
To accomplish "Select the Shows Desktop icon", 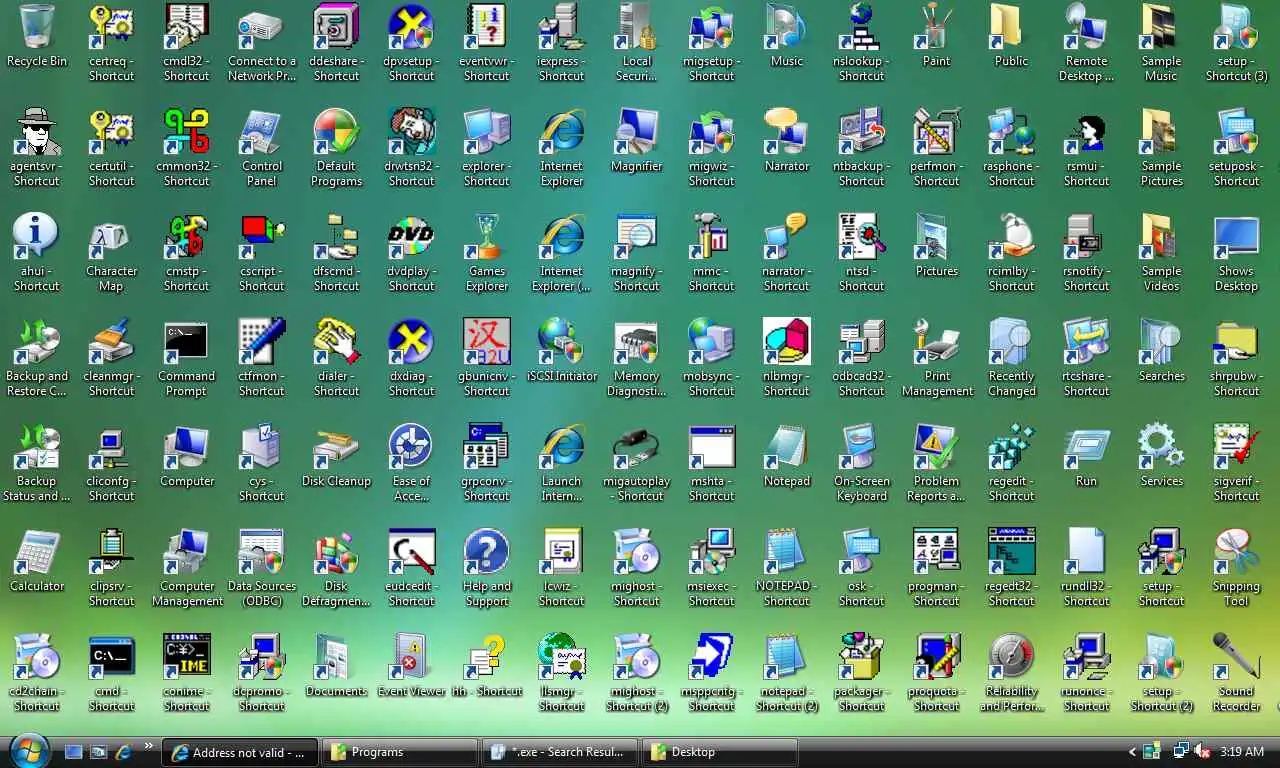I will pos(1237,237).
